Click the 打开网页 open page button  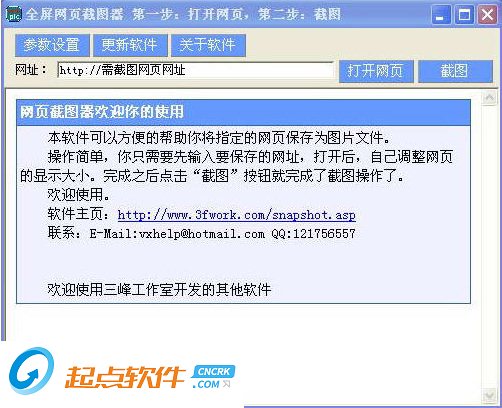point(376,71)
